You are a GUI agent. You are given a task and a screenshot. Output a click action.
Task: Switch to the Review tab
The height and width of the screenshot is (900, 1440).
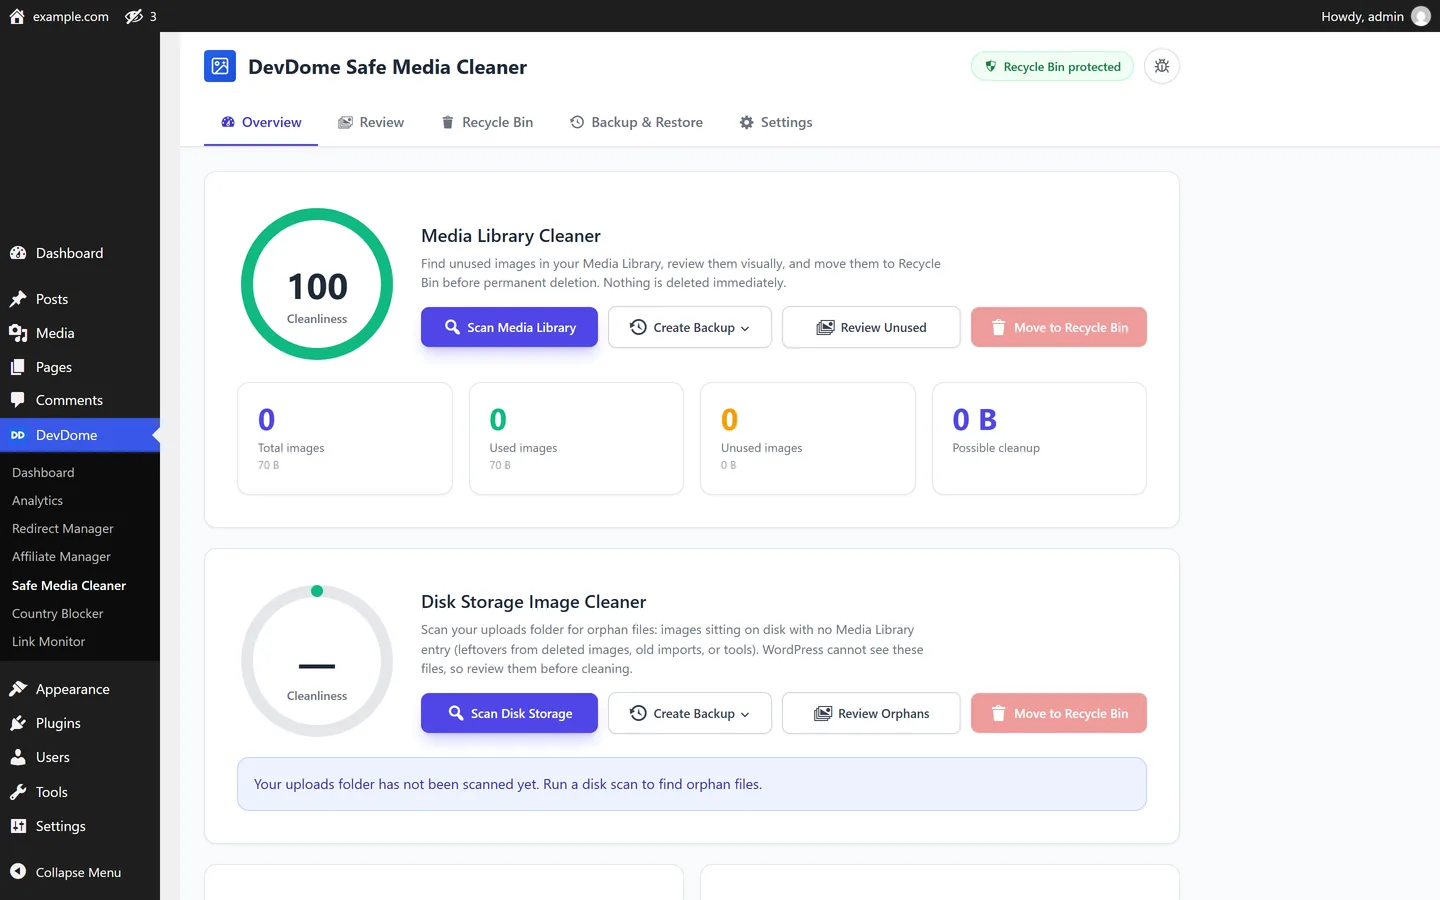pos(371,122)
